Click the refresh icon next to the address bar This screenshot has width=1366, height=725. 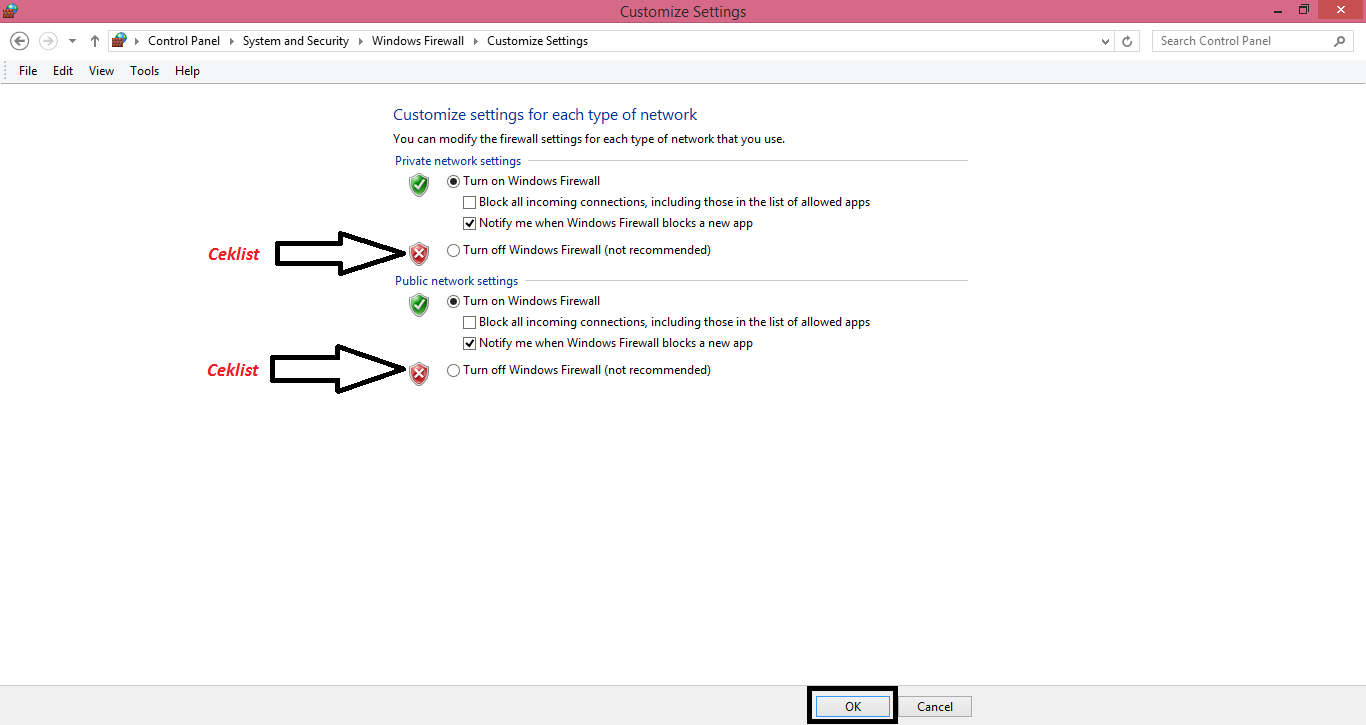(x=1128, y=40)
